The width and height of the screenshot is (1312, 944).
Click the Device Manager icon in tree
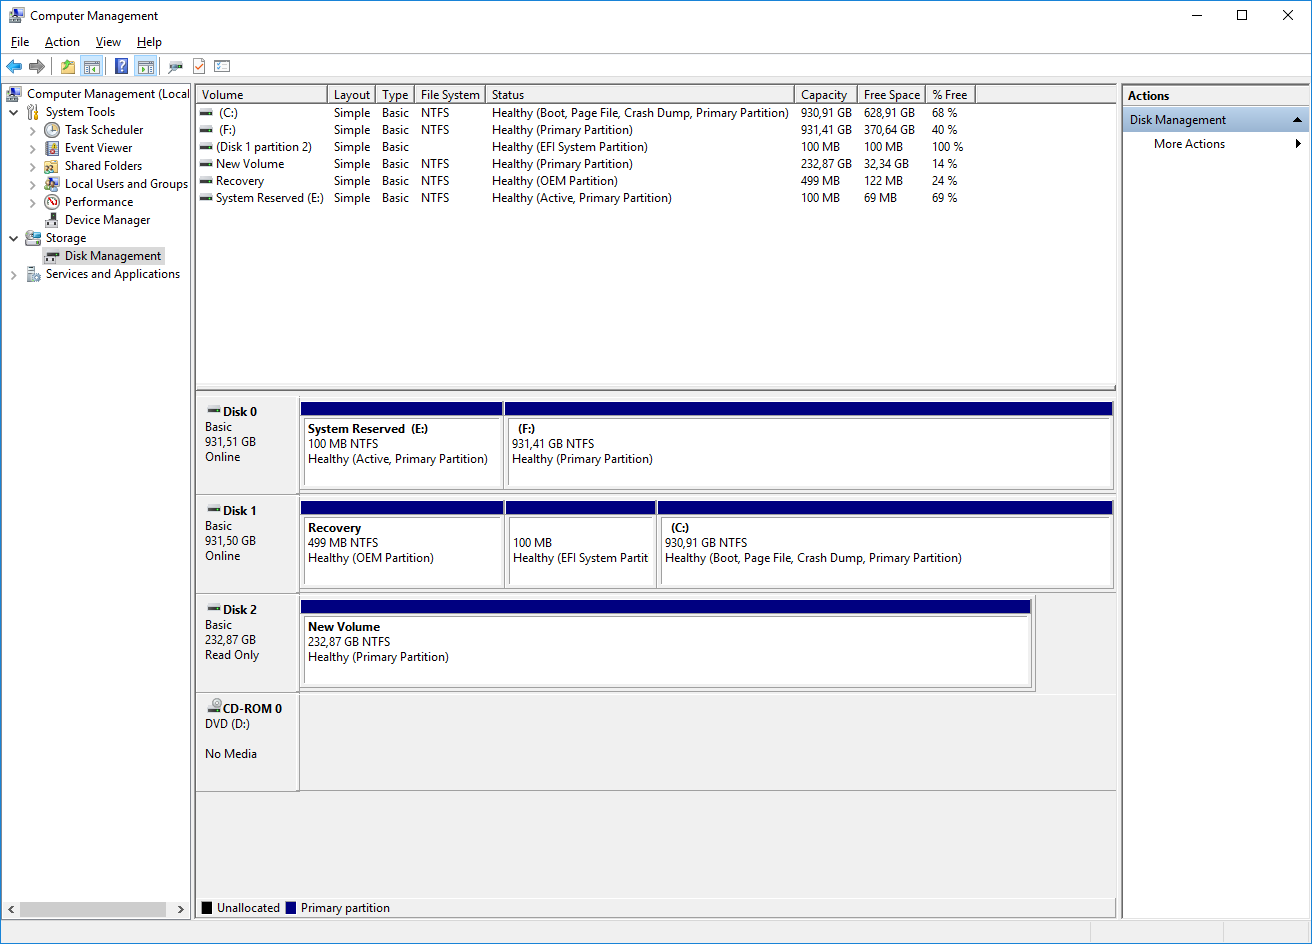pos(52,220)
